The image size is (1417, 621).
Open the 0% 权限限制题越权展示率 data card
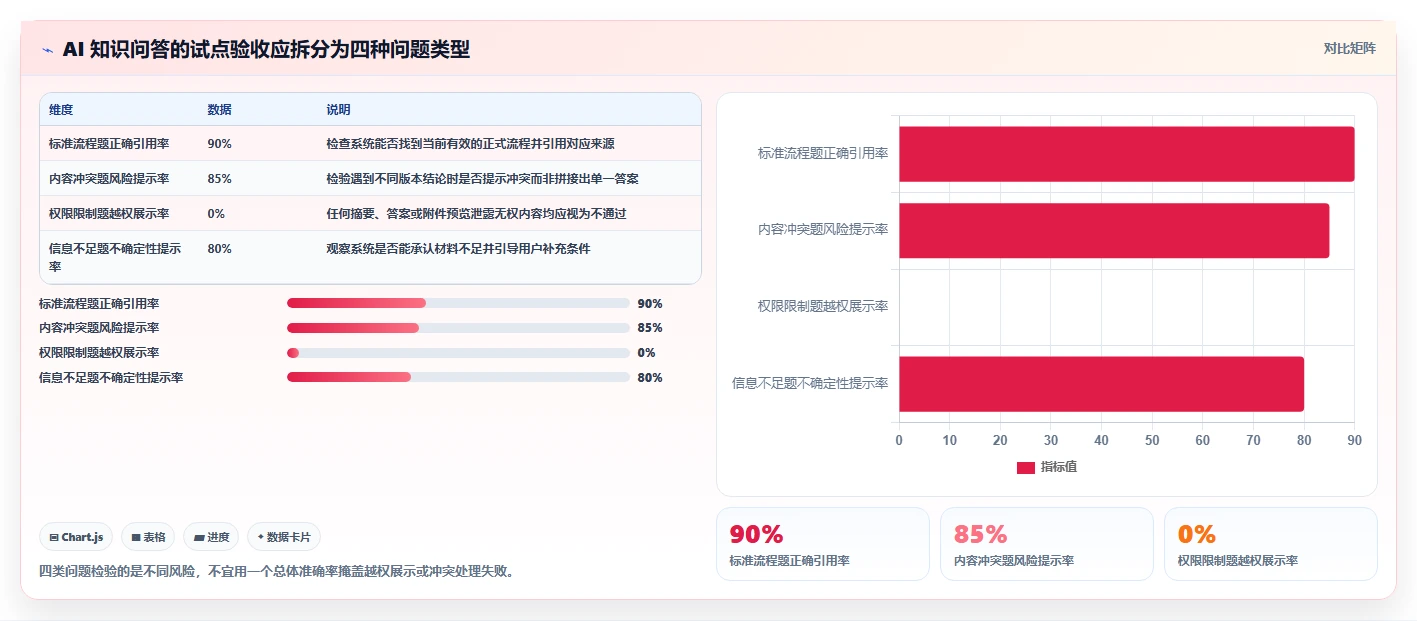1271,544
